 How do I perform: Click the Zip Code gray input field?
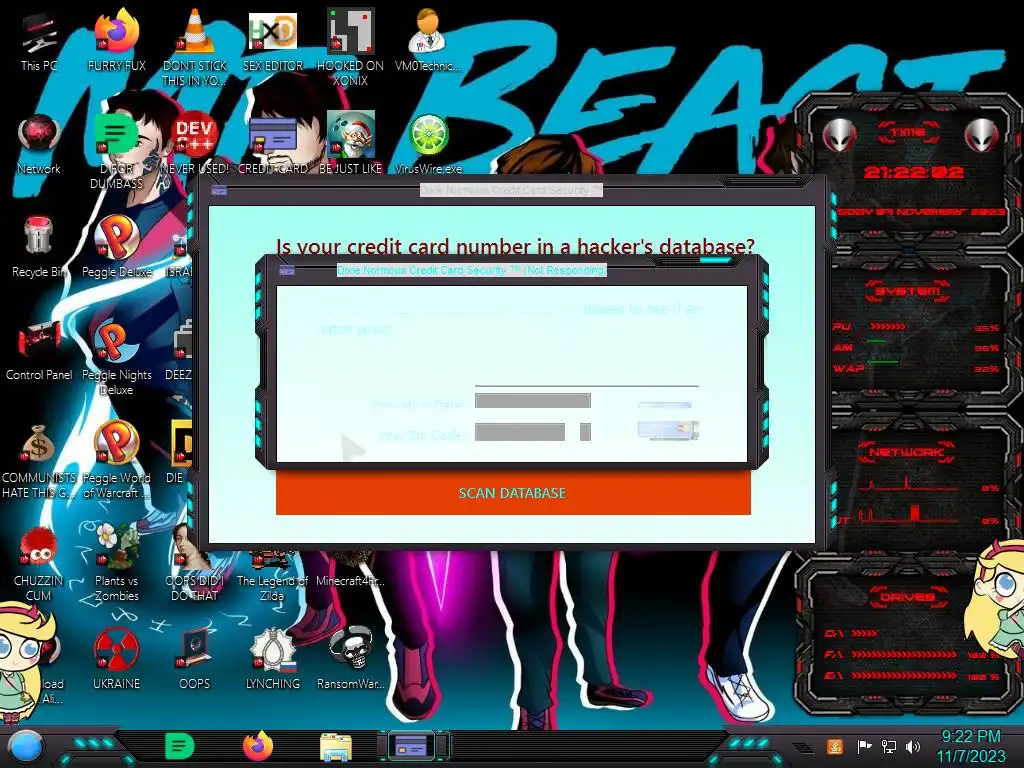(x=520, y=432)
